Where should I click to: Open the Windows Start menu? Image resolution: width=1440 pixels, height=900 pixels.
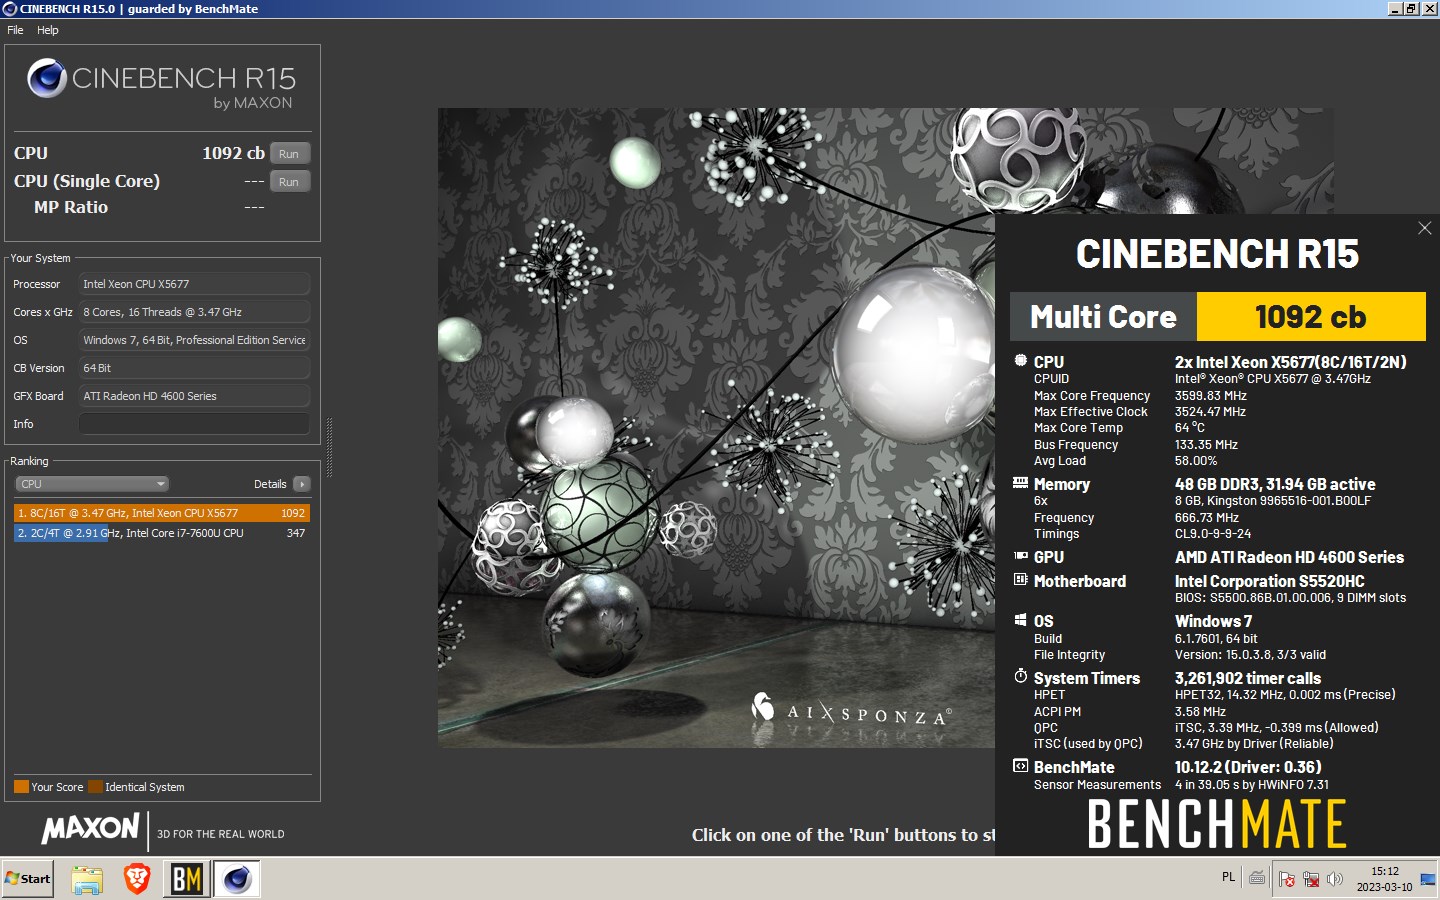point(28,879)
